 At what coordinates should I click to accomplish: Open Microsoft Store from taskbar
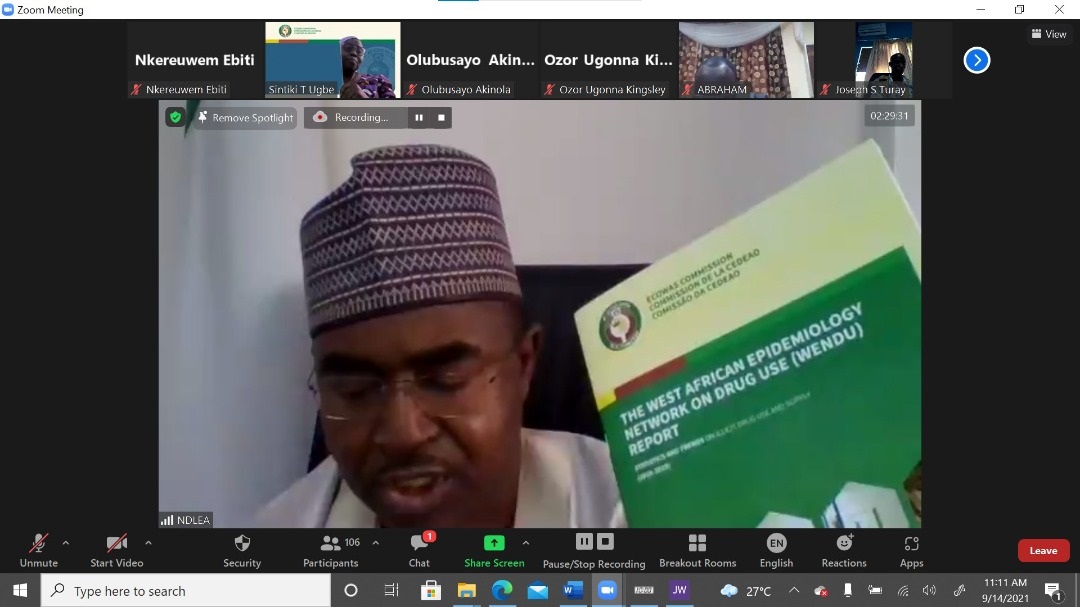(431, 590)
